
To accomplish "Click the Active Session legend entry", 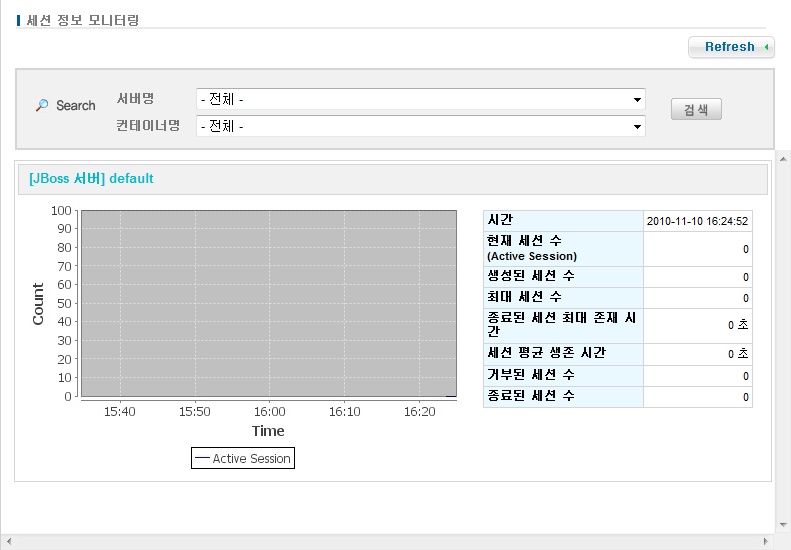I will click(x=243, y=458).
